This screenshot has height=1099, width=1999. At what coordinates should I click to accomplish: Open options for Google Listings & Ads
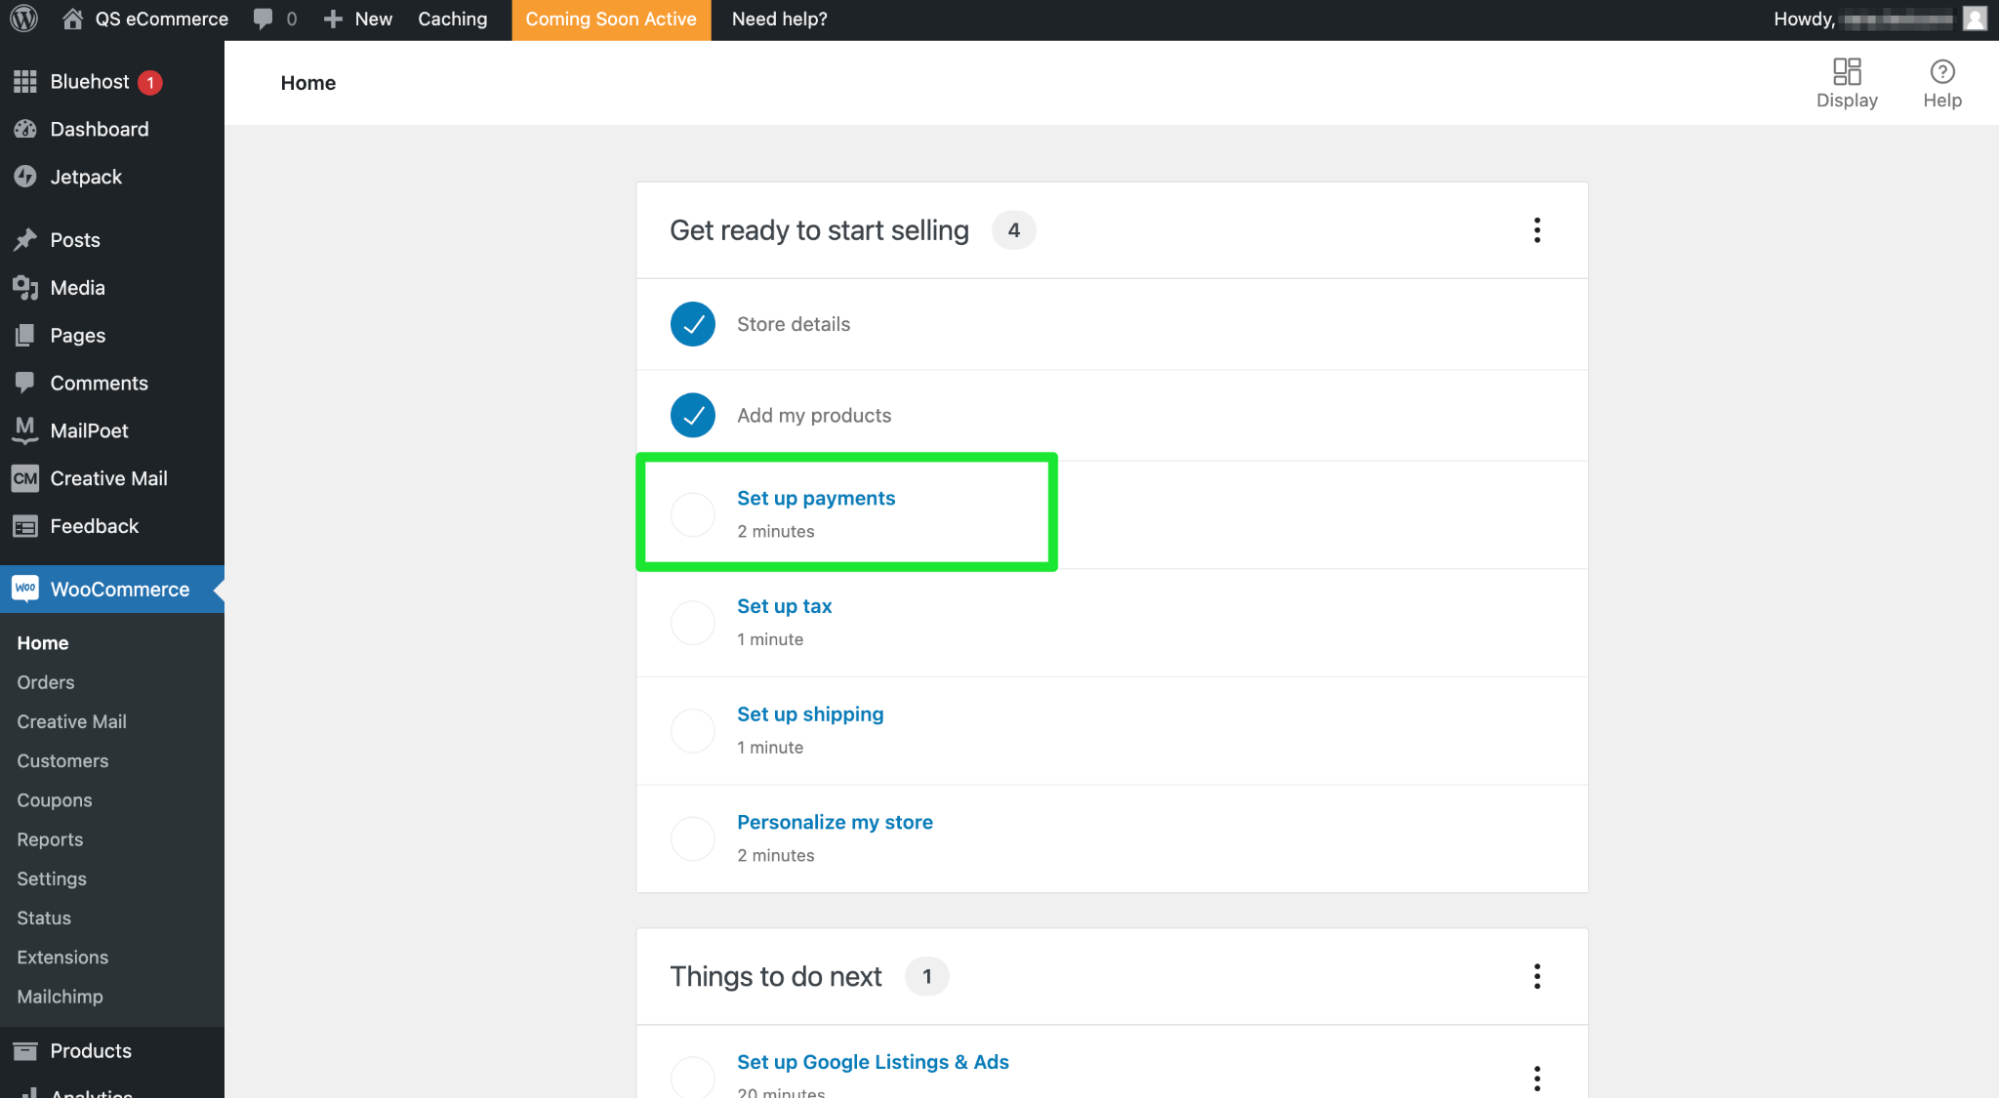[x=1535, y=1077]
